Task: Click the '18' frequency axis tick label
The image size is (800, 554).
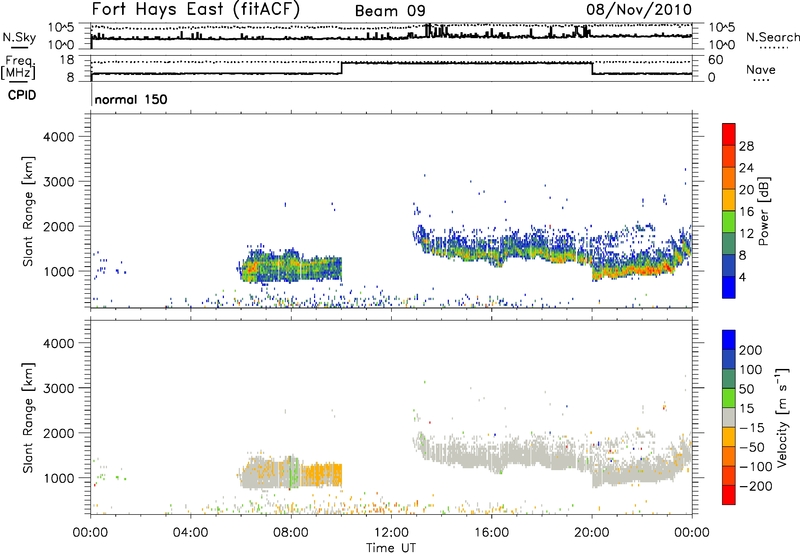Action: pyautogui.click(x=67, y=60)
